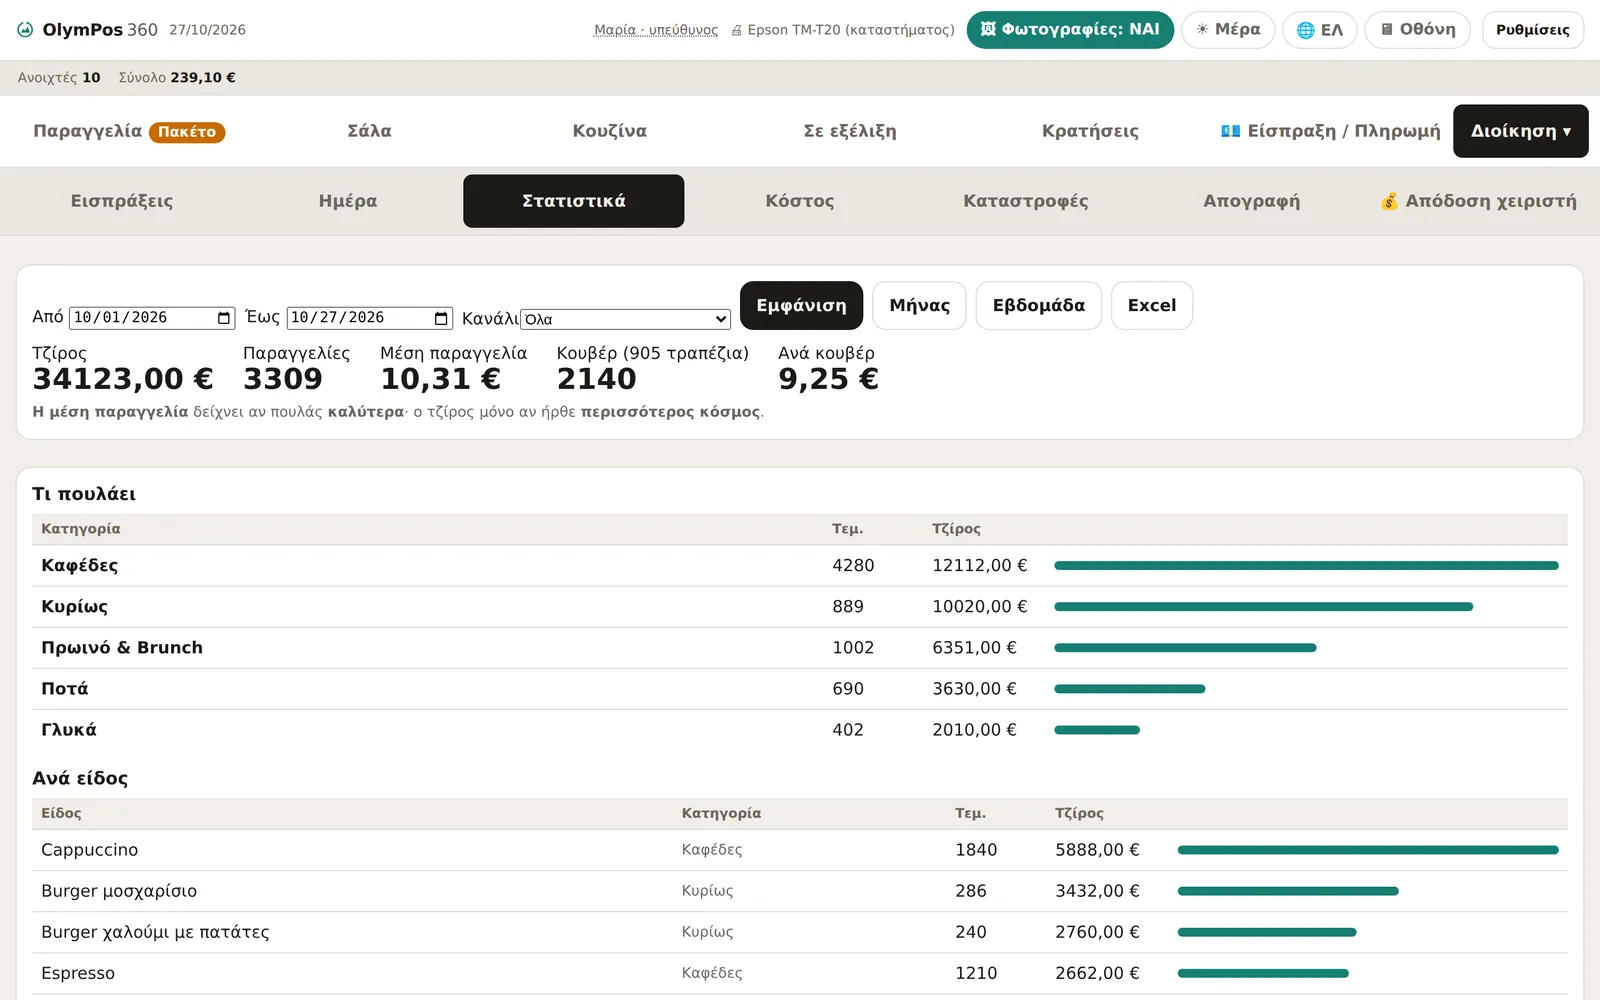
Task: Open the calendar picker in the Από date field
Action: point(224,318)
